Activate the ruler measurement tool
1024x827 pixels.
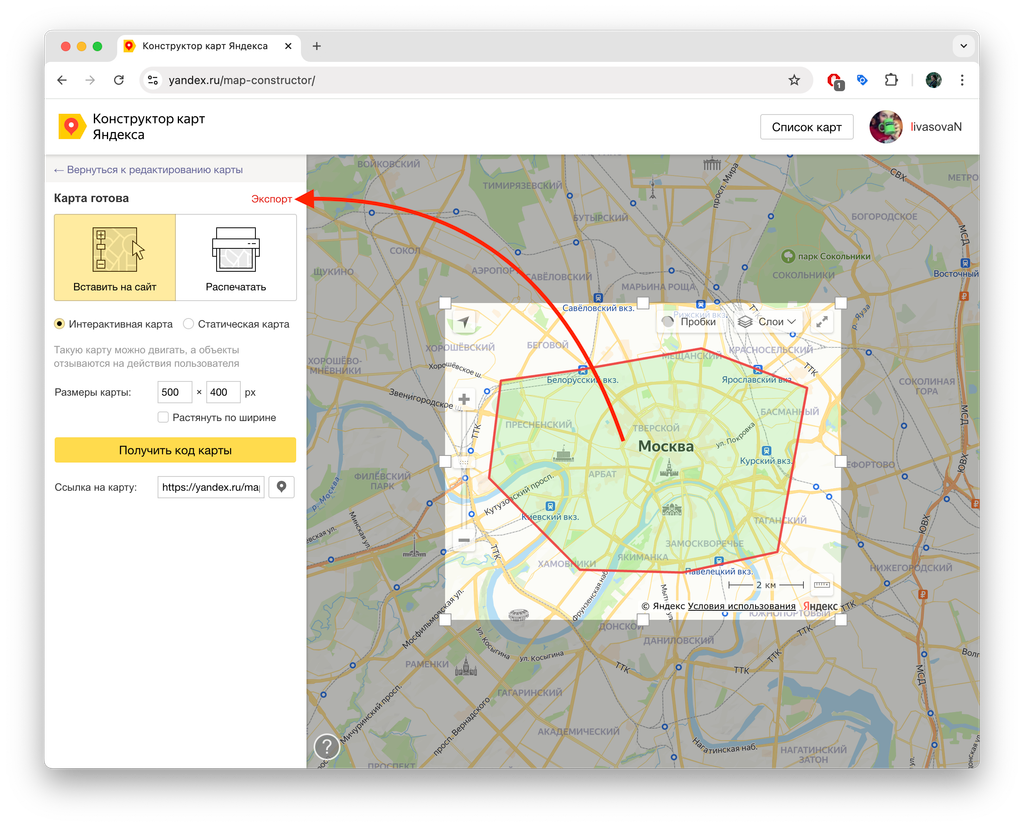pos(822,585)
